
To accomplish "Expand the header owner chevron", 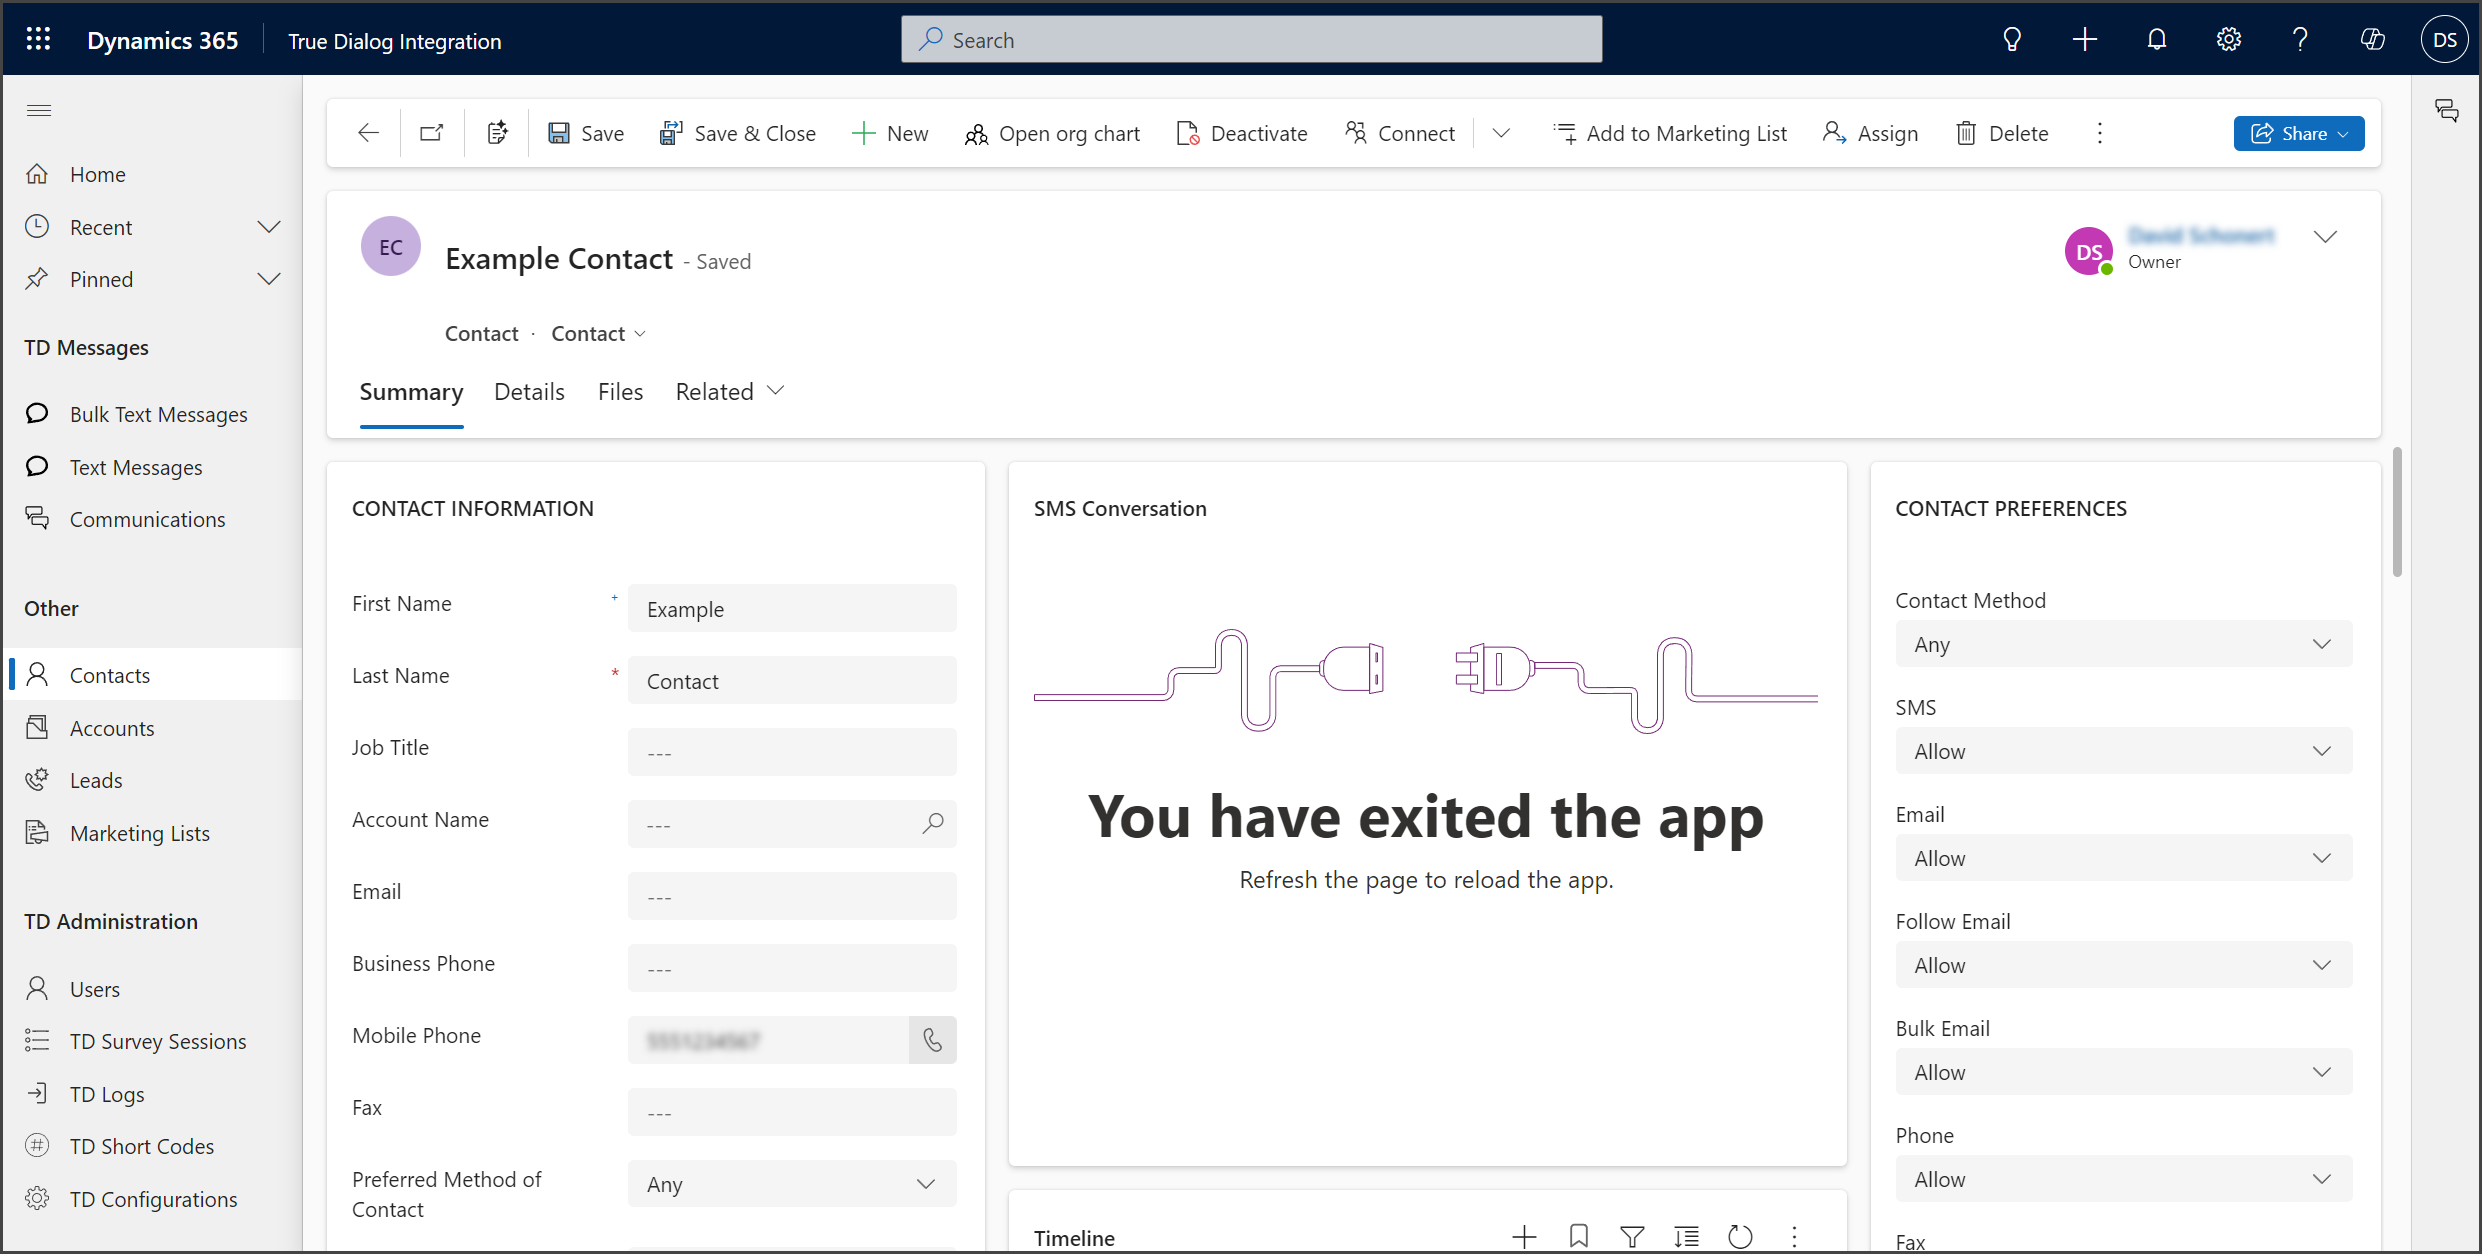I will (x=2325, y=237).
